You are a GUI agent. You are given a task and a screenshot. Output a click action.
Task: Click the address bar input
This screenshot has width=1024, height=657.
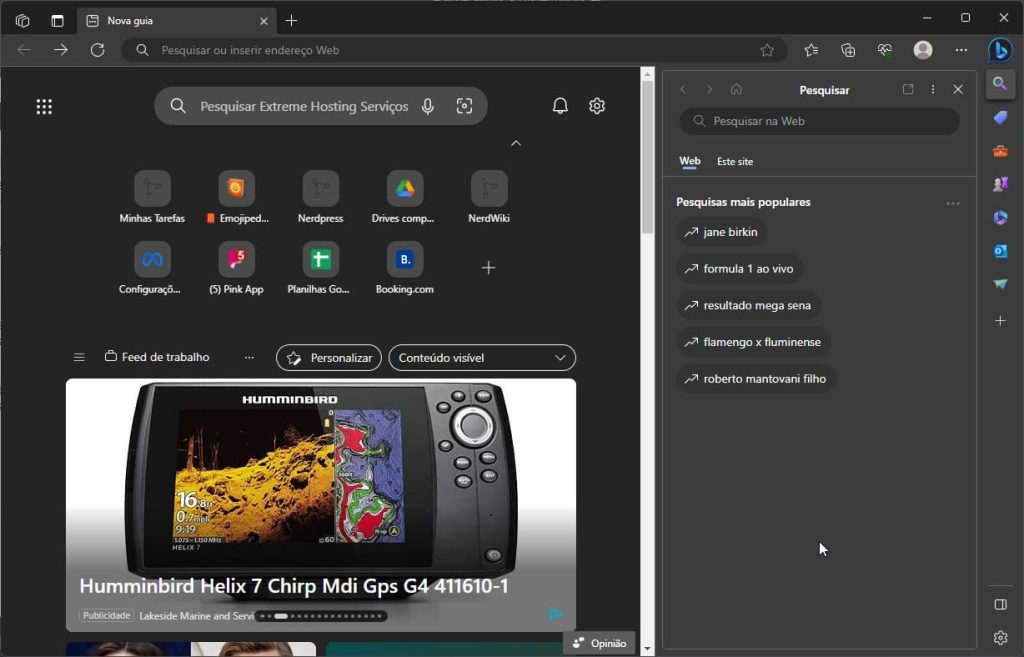[454, 50]
